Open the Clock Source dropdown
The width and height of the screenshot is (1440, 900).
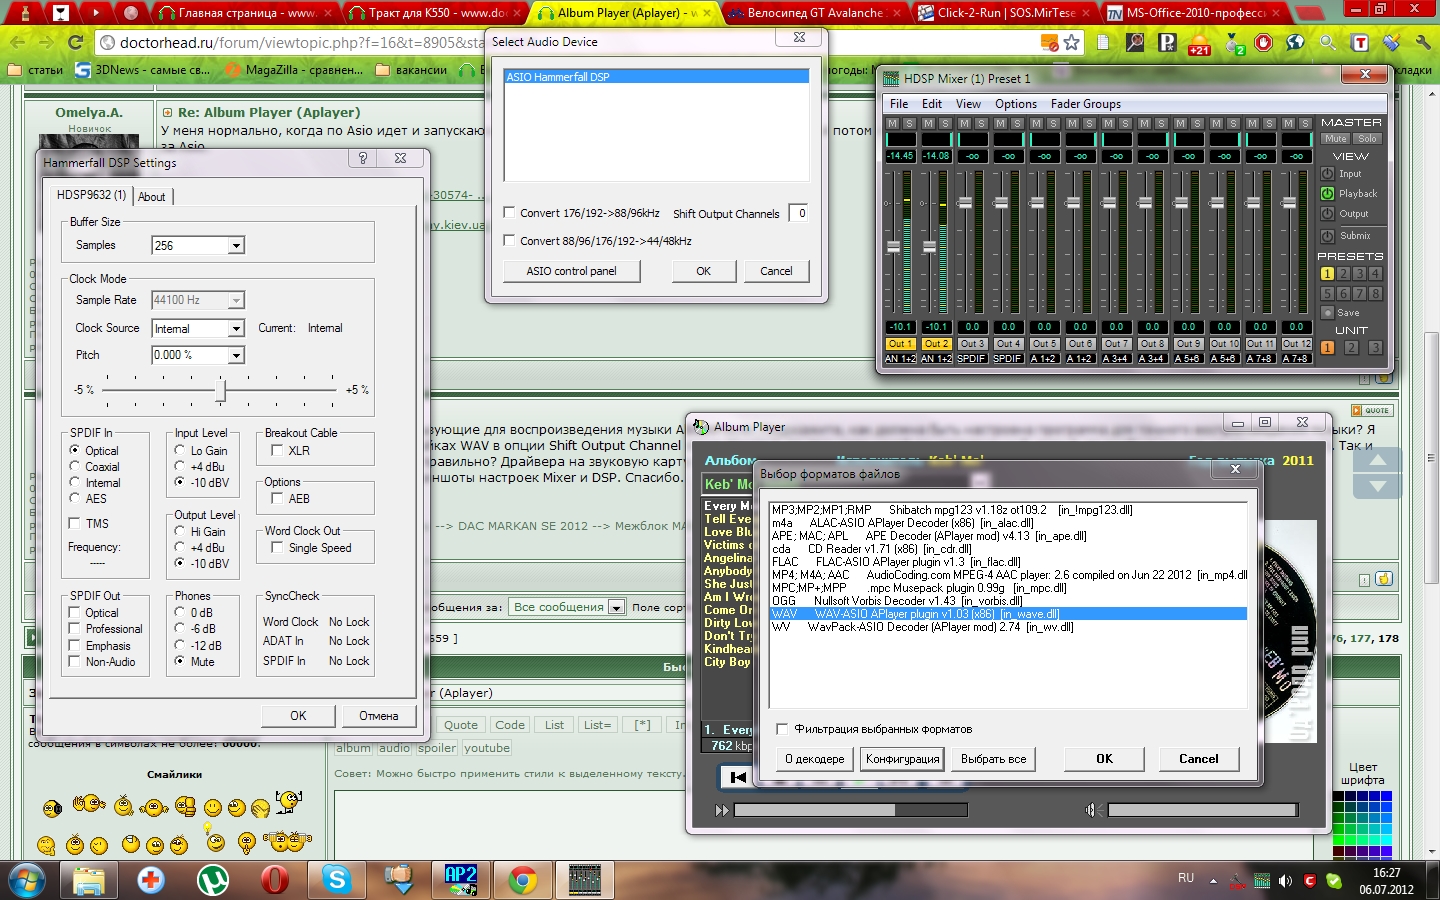click(236, 329)
